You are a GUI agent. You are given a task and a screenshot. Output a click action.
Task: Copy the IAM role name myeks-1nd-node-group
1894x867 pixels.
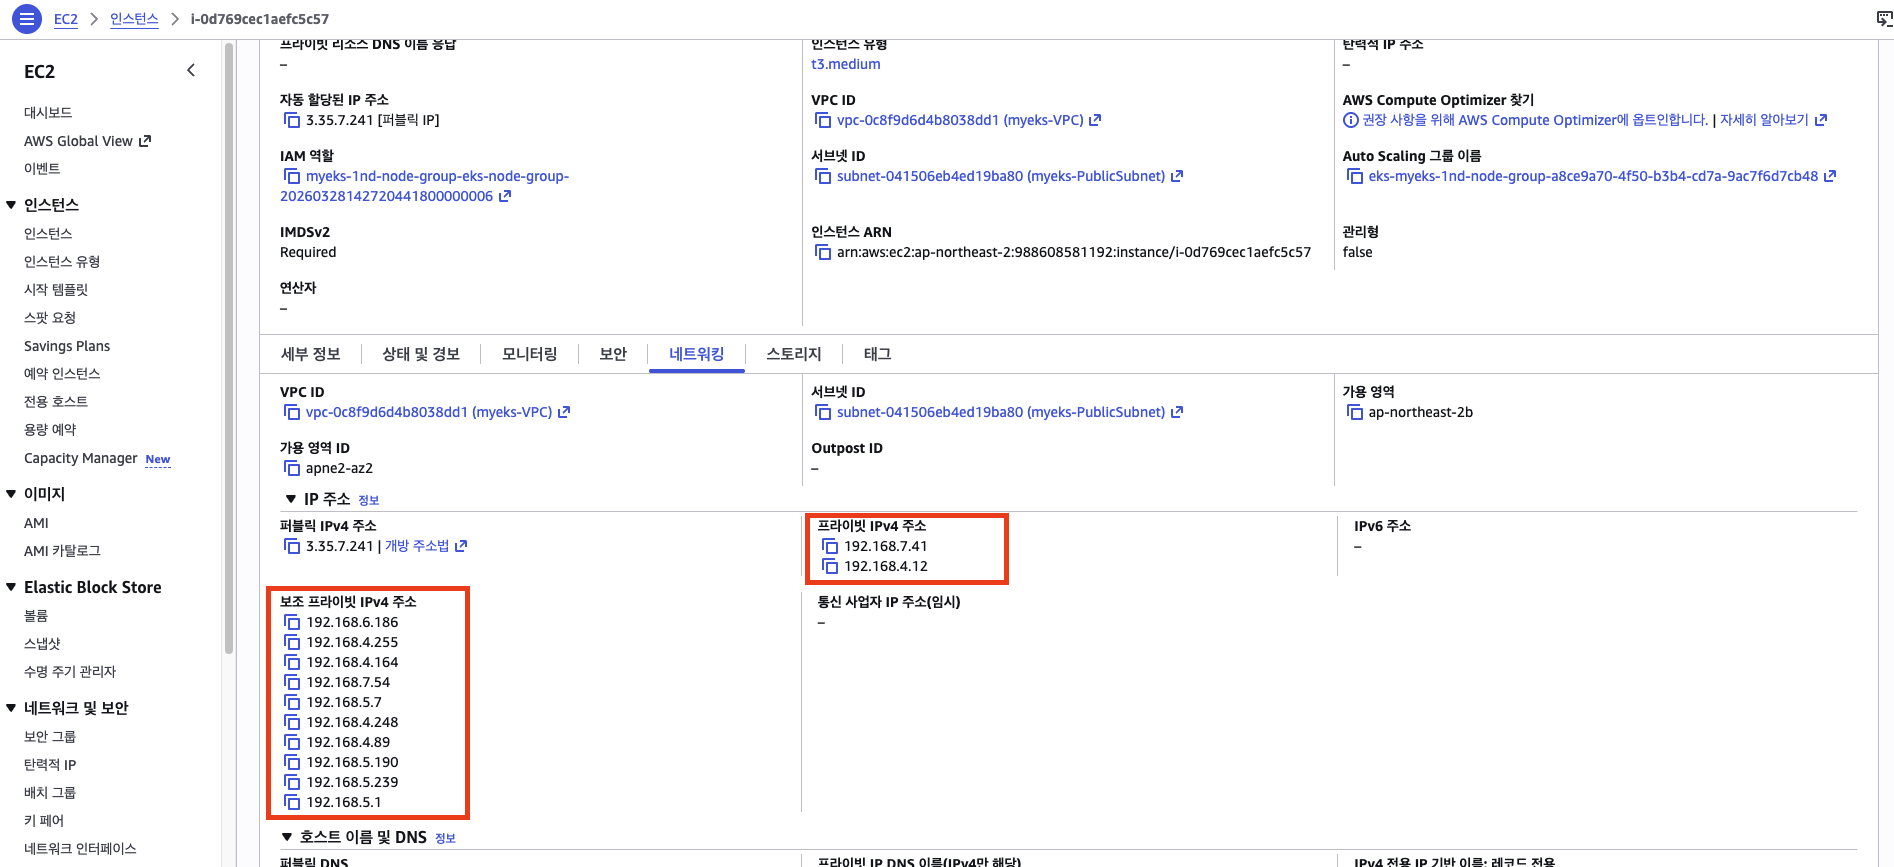[292, 176]
